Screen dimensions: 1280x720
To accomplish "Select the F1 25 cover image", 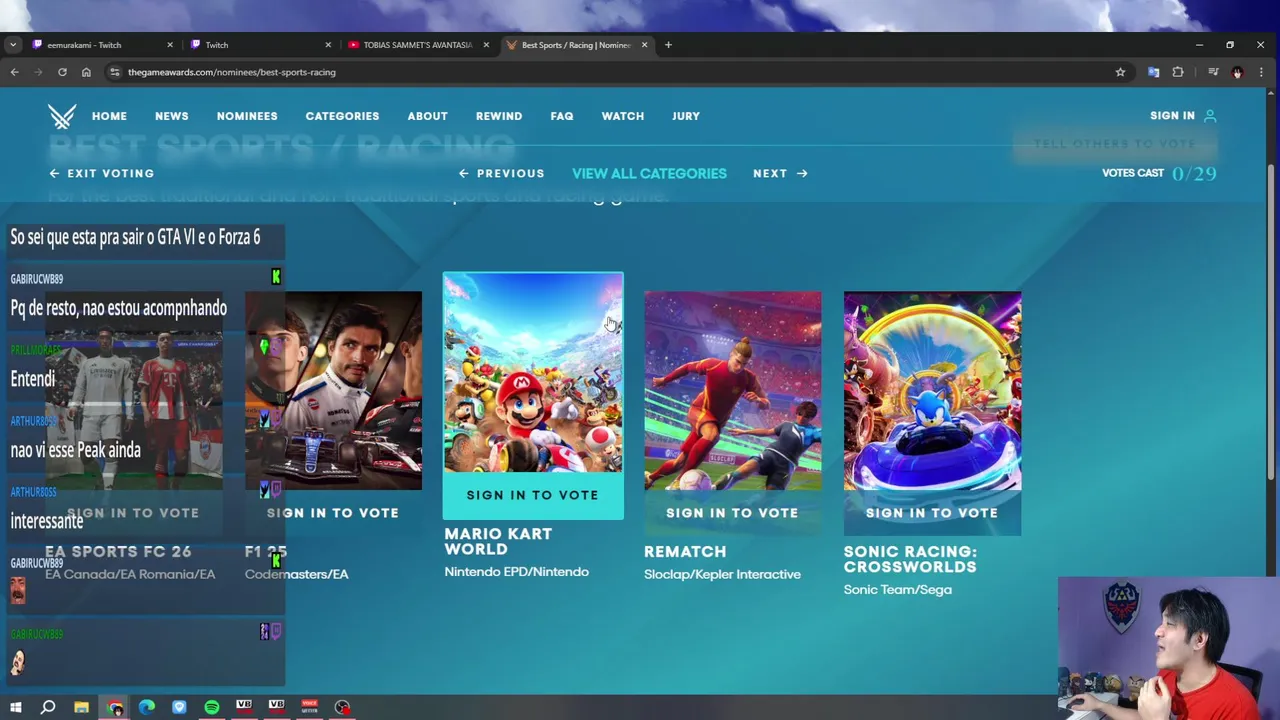I will [x=333, y=391].
